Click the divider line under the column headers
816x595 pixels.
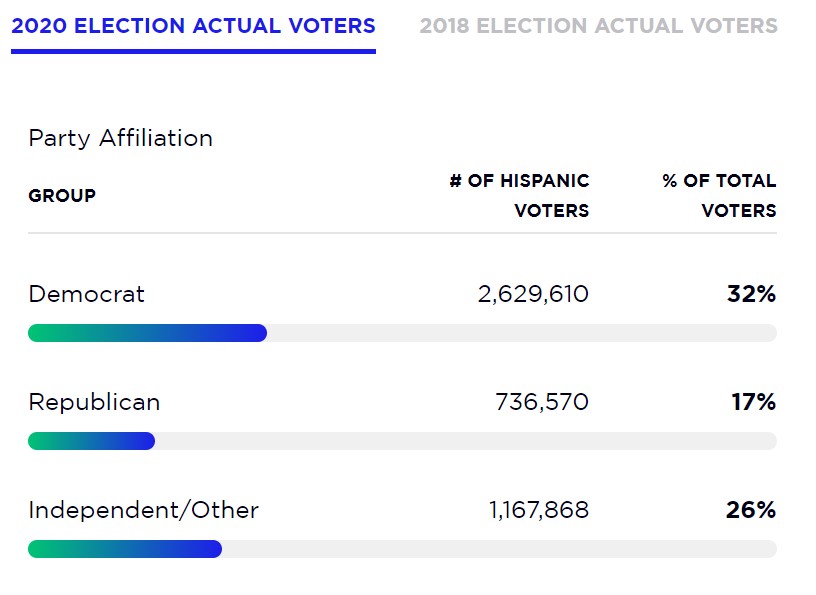tap(402, 233)
